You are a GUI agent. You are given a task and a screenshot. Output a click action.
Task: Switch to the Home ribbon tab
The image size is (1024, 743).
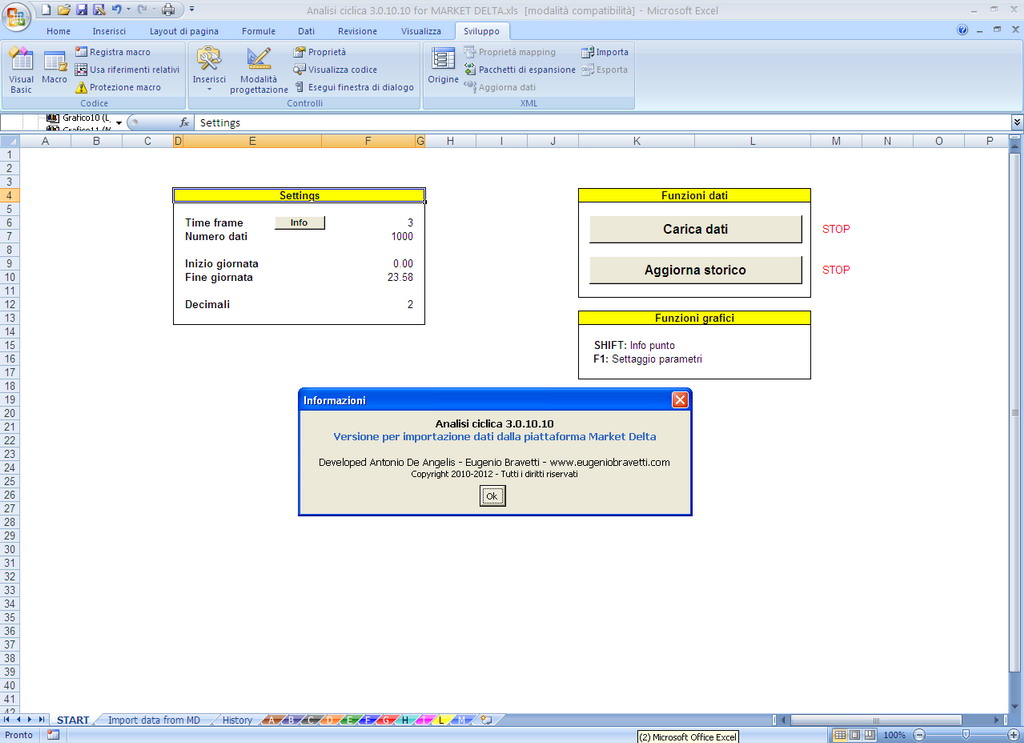[x=58, y=31]
